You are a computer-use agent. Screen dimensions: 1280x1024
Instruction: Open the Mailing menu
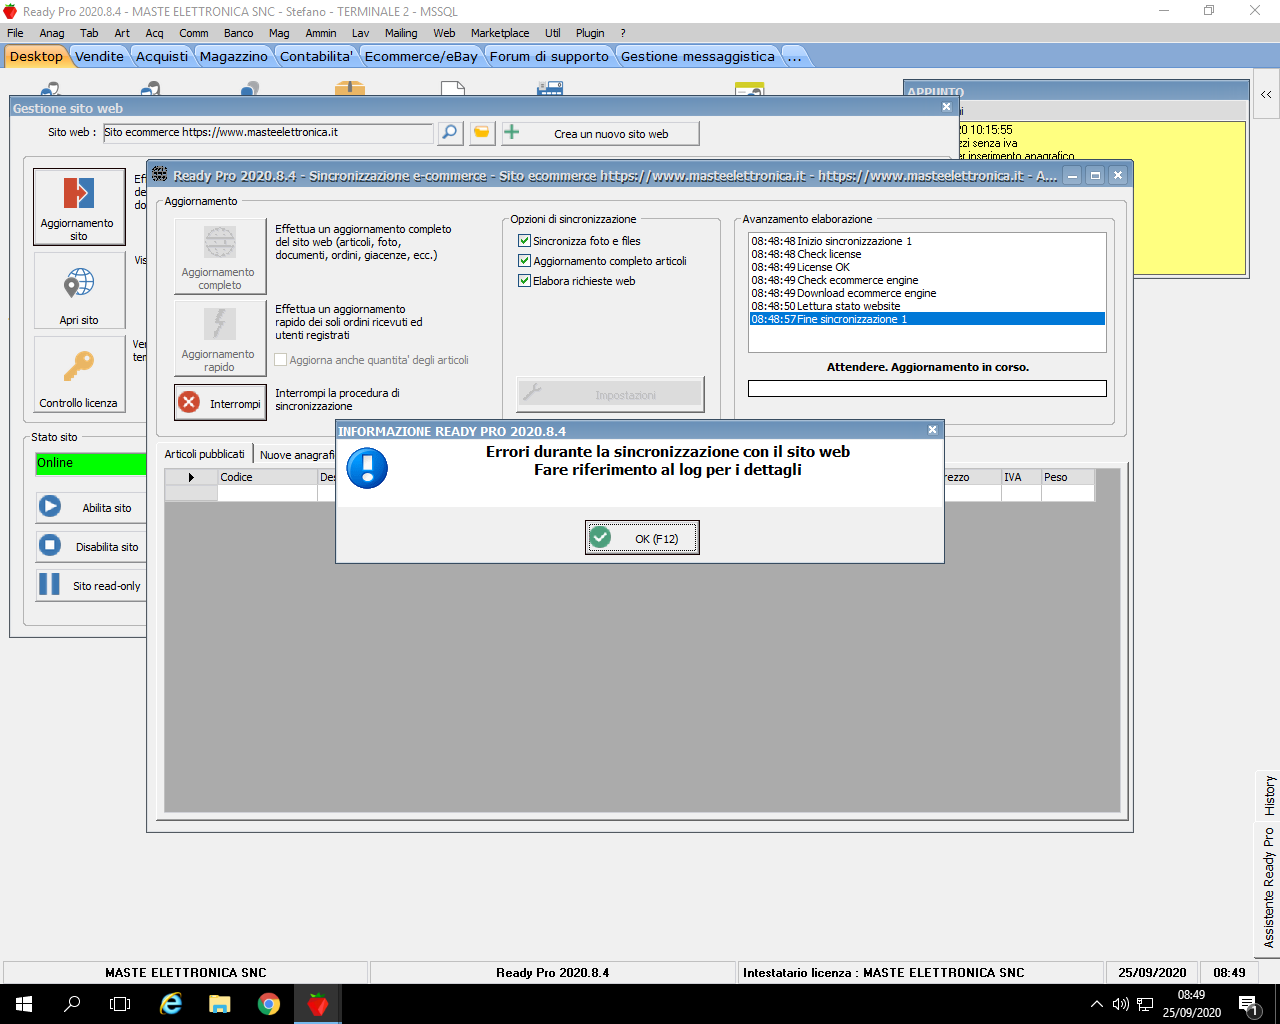(x=401, y=33)
